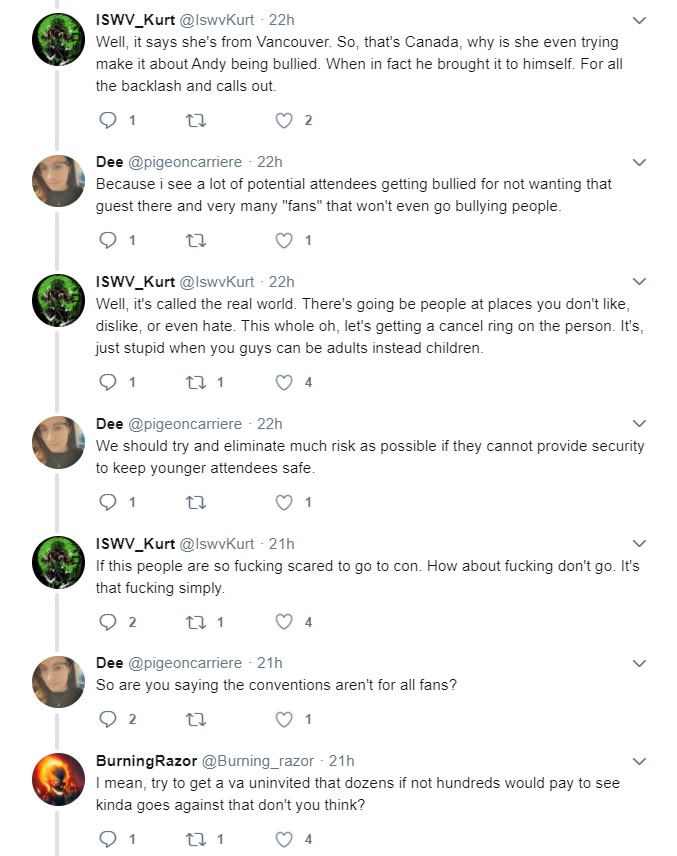Open BurningRazor's flaming skull avatar
The width and height of the screenshot is (677, 856).
tap(58, 779)
